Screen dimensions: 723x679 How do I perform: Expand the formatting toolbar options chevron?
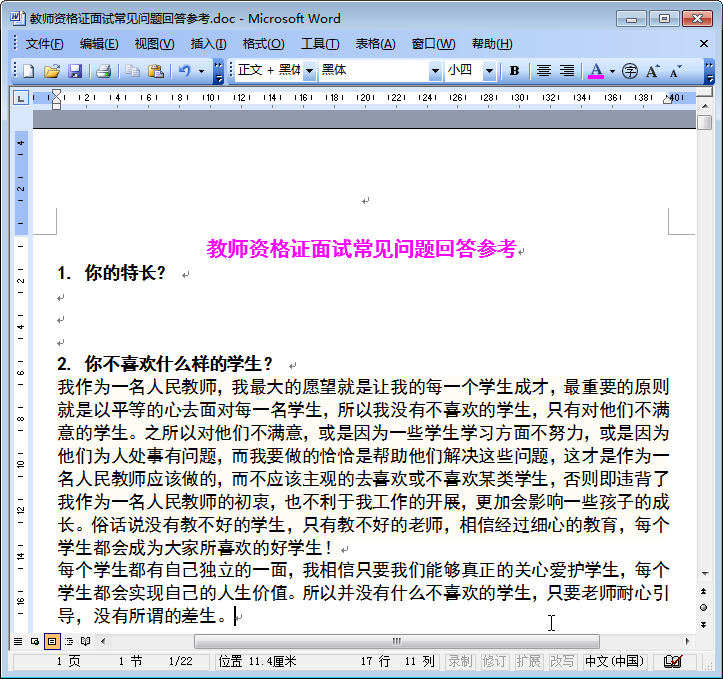[x=710, y=71]
